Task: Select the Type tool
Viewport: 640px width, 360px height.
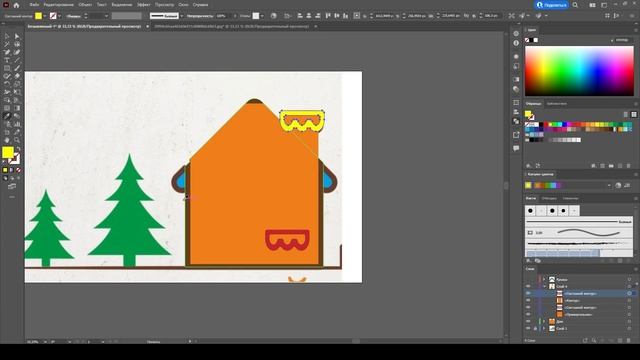Action: [7, 60]
